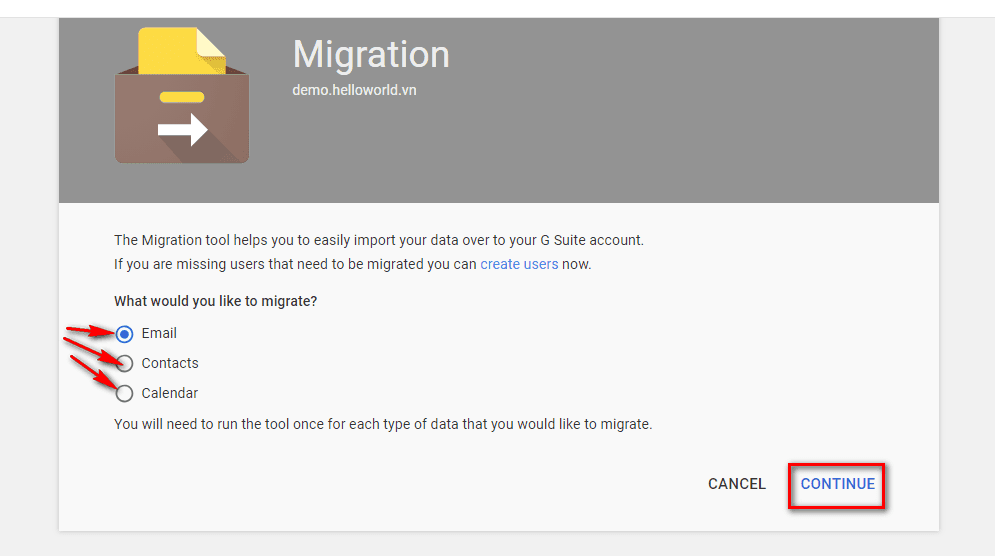Click the 'What would you like to migrate?' heading
This screenshot has height=556, width=995.
point(215,301)
